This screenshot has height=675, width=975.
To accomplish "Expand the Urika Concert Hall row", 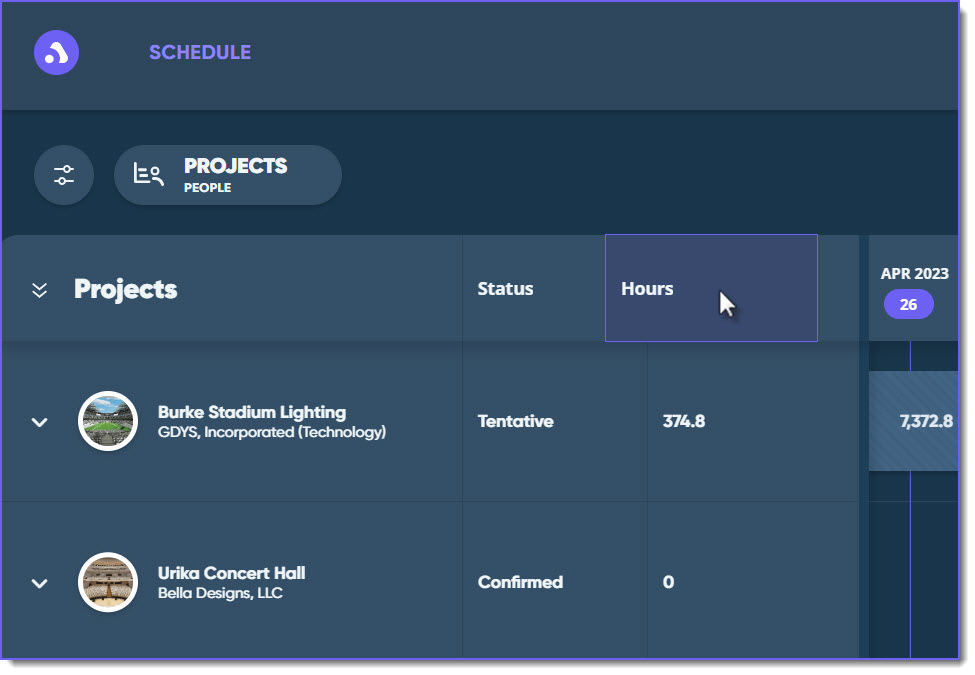I will coord(39,582).
